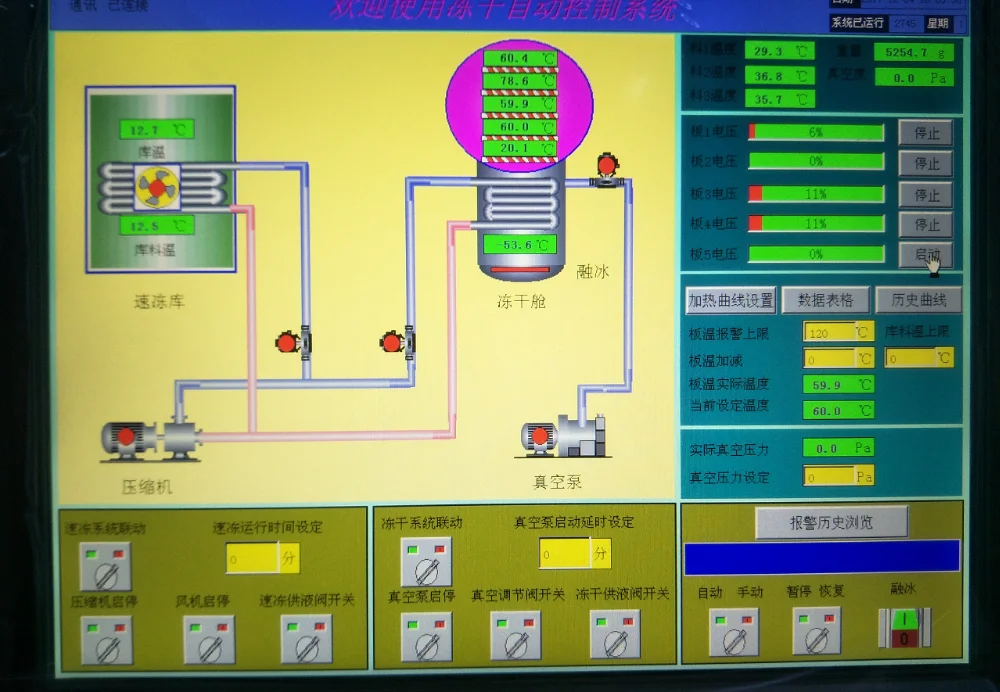Click the 真空压力设定 input field
1000x692 pixels.
click(x=838, y=476)
